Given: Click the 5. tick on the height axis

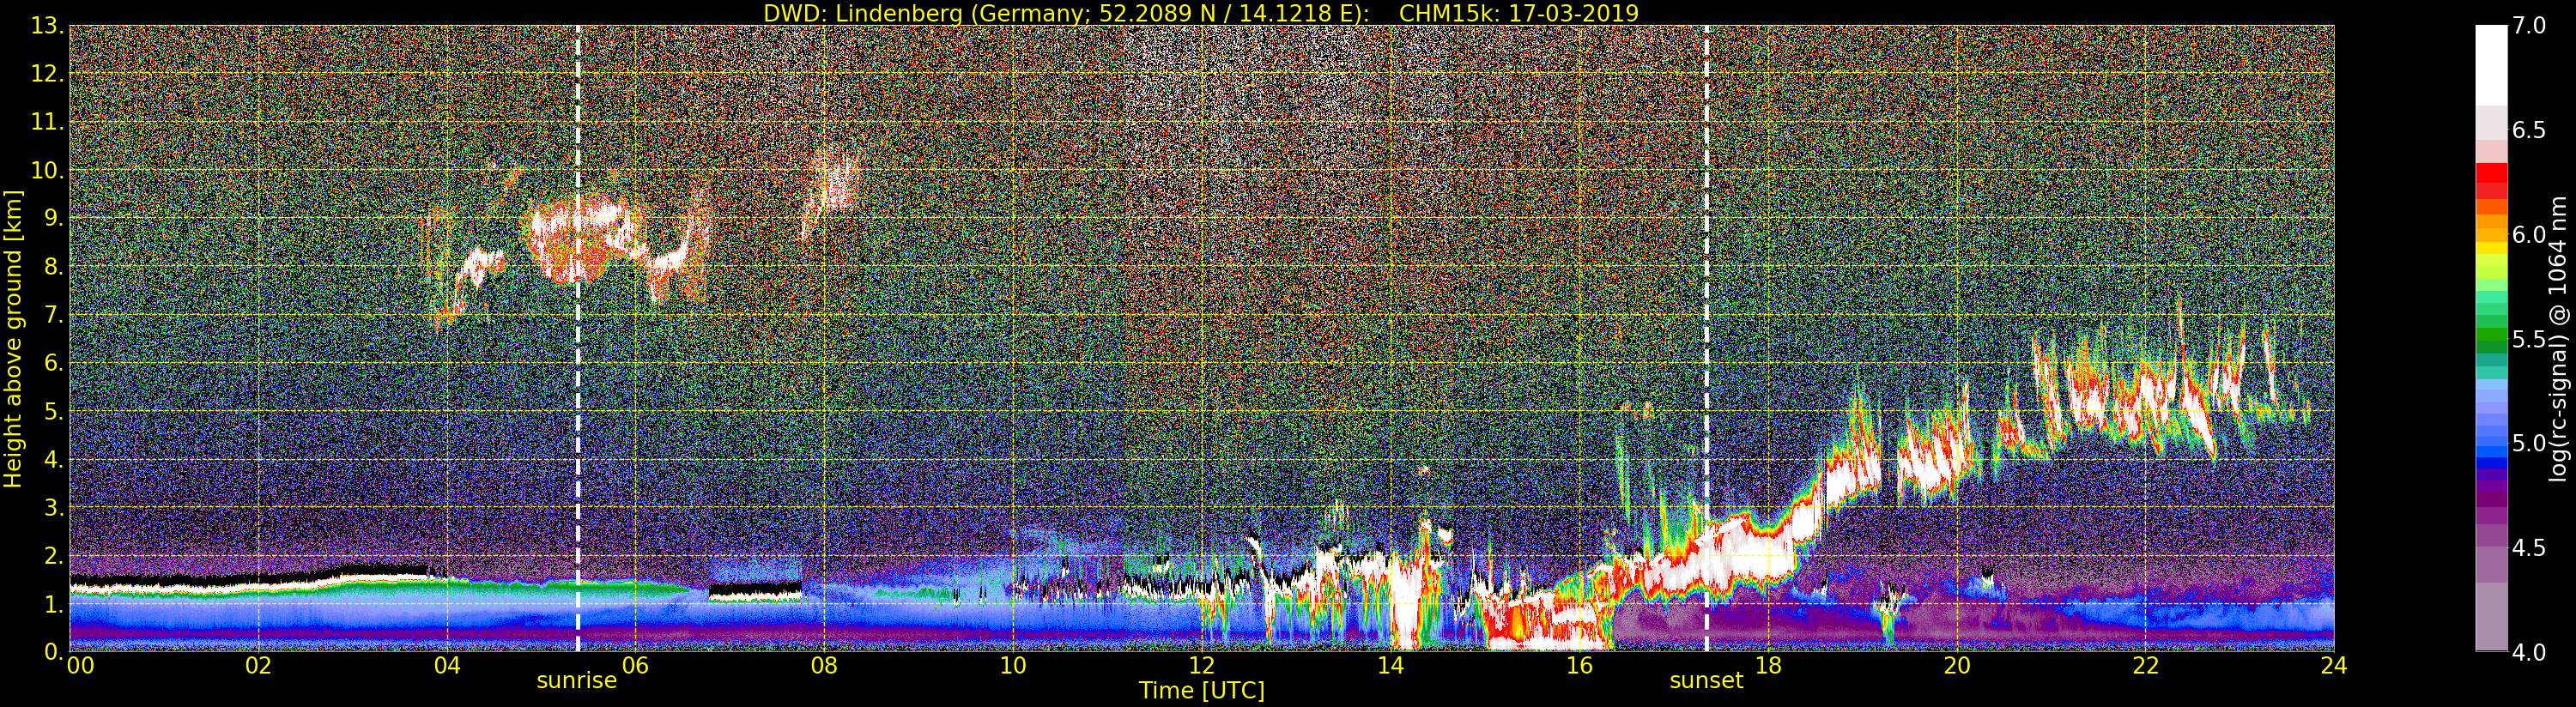Looking at the screenshot, I should 54,411.
